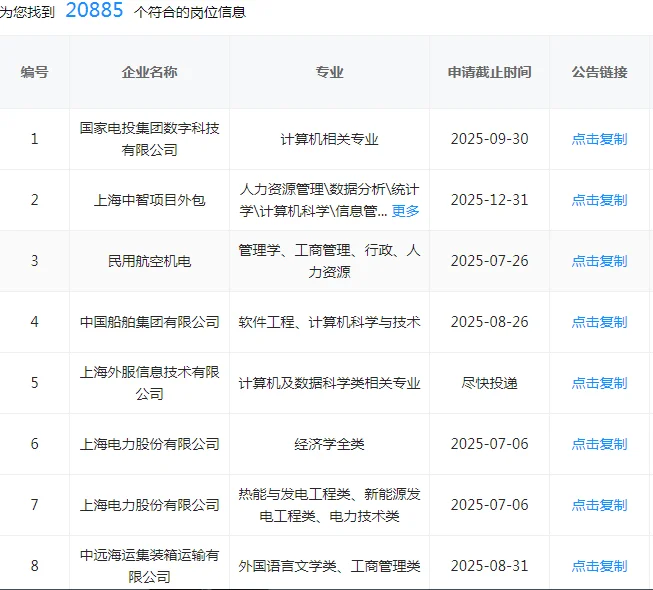This screenshot has height=590, width=653.
Task: Copy link for 中远海运集装箱运输有限公司
Action: 599,566
